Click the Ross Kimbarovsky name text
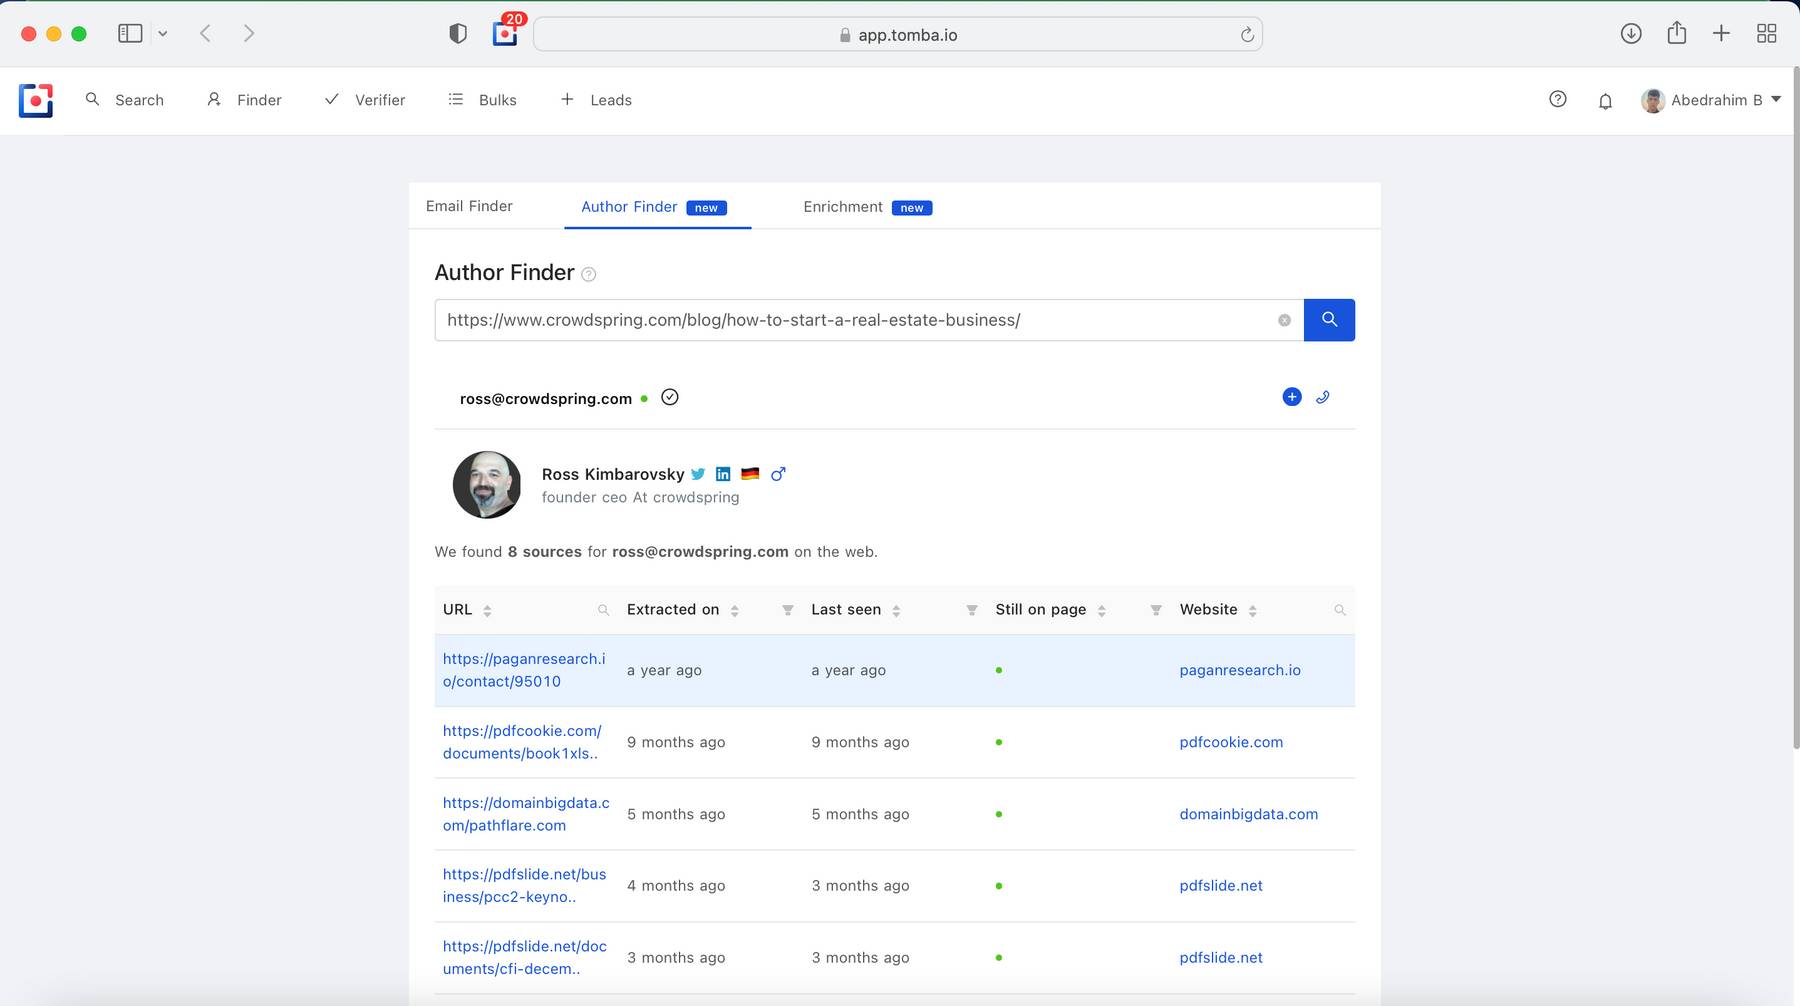The width and height of the screenshot is (1800, 1006). [x=613, y=474]
